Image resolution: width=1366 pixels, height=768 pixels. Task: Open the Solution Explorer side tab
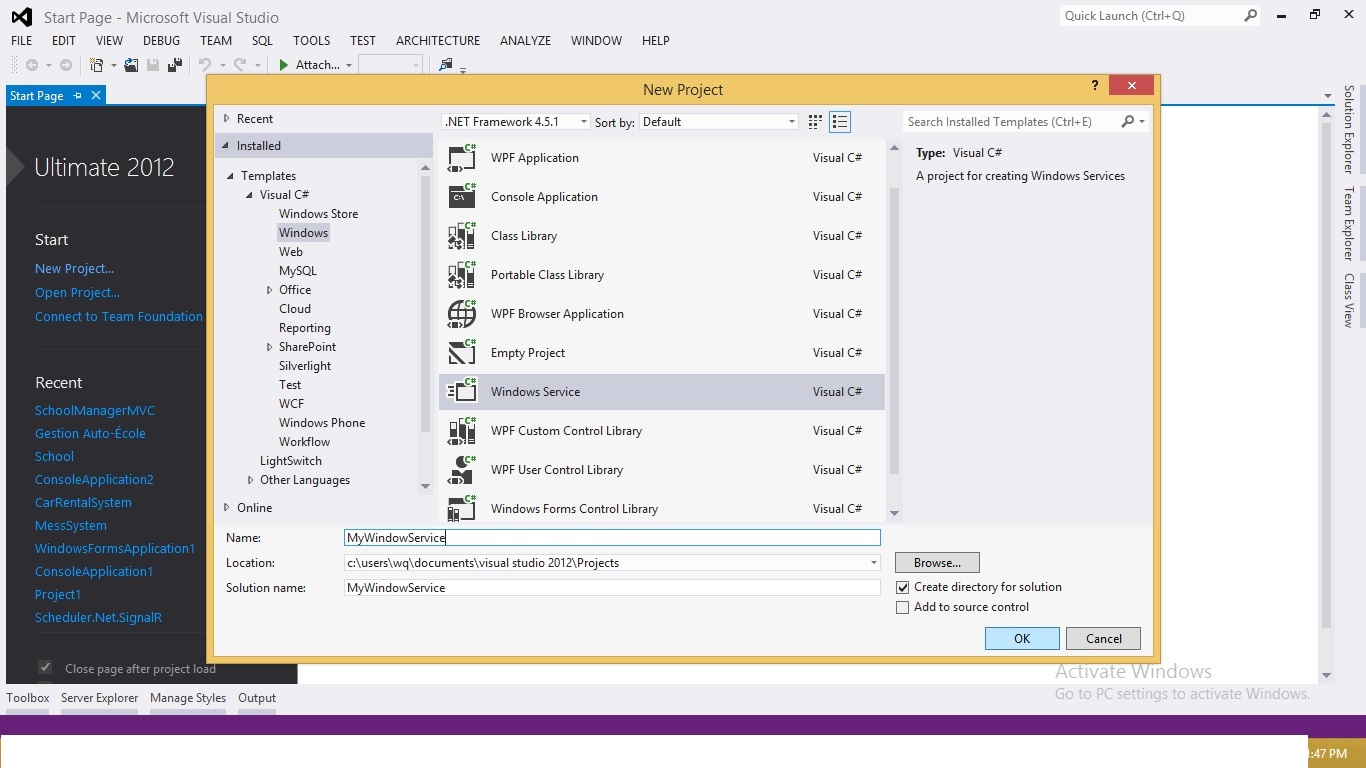(x=1348, y=130)
